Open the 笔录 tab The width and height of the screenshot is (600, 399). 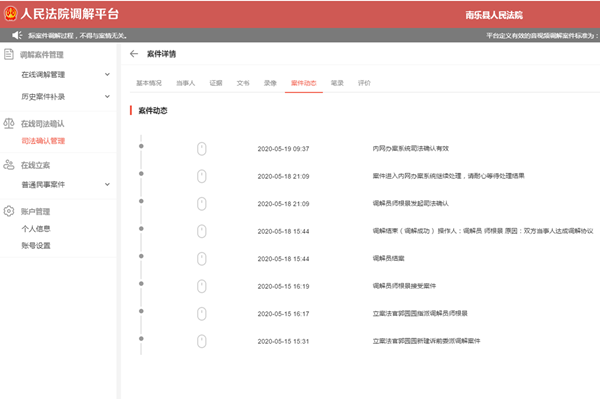tap(337, 83)
